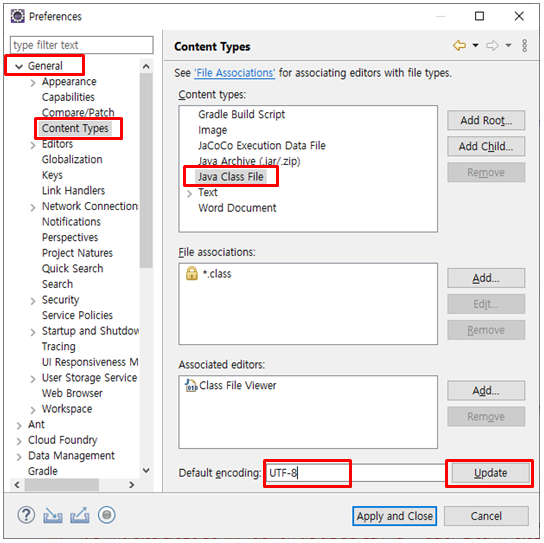Click Apply and Close
The height and width of the screenshot is (543, 544).
(394, 516)
